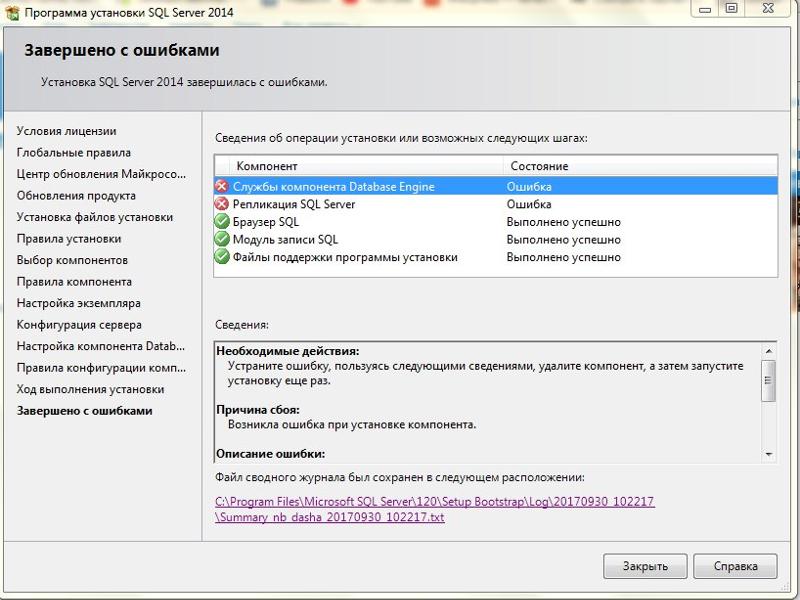Select Файлы поддержки программы установки row
The width and height of the screenshot is (800, 600).
(496, 257)
